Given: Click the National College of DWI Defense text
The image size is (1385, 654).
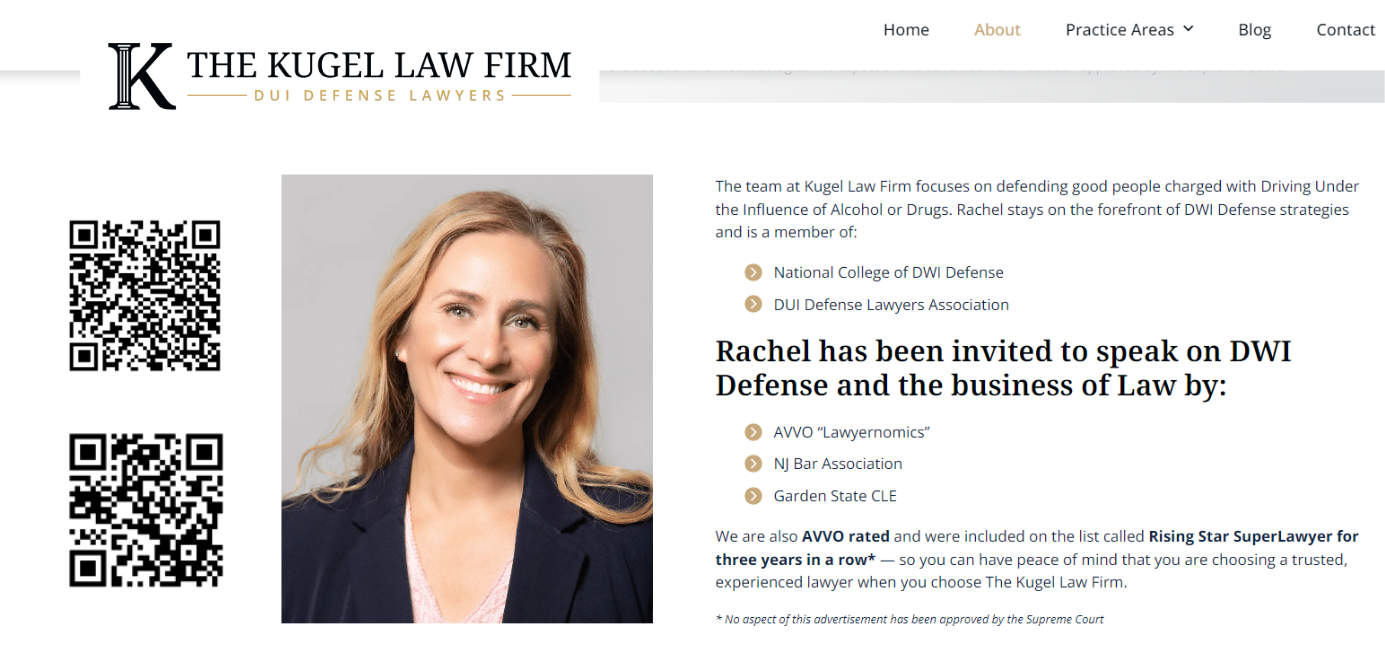Looking at the screenshot, I should coord(888,272).
